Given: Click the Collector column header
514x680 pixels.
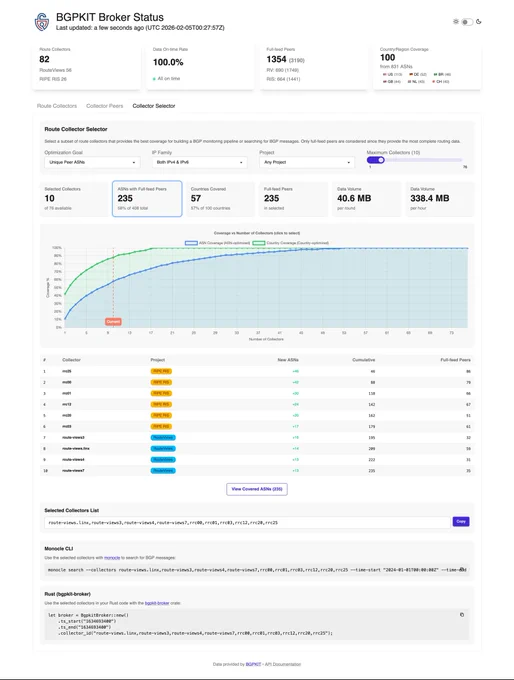Looking at the screenshot, I should (72, 360).
